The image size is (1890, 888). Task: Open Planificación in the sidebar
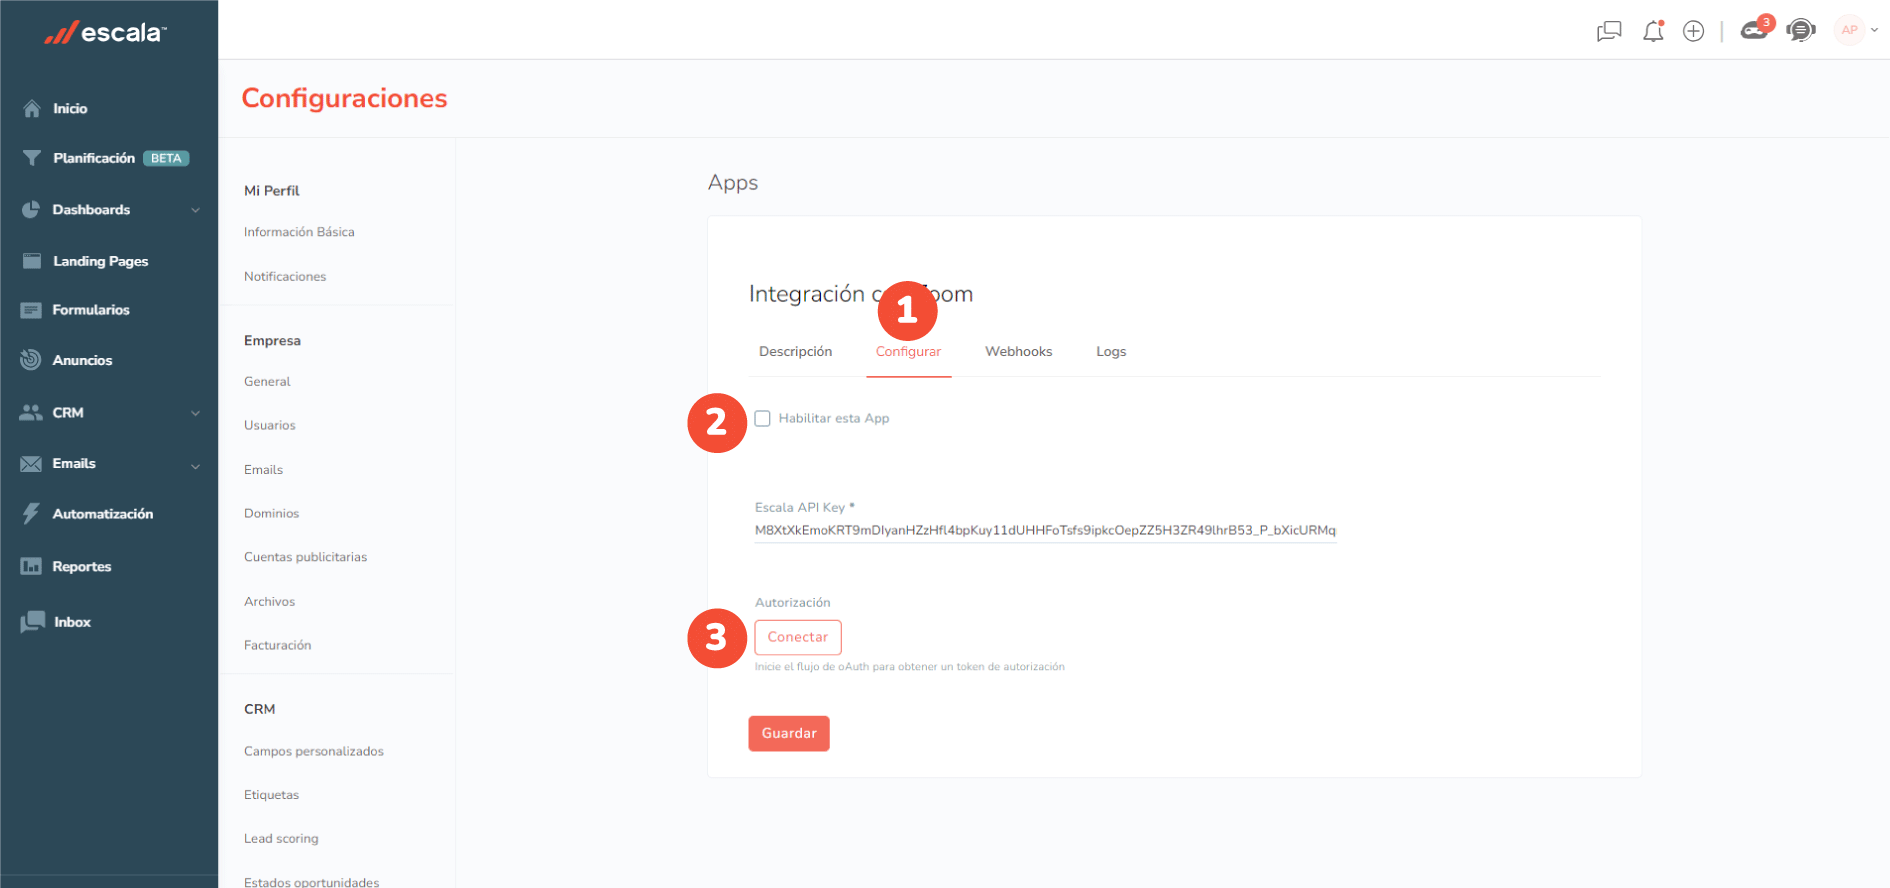[94, 158]
